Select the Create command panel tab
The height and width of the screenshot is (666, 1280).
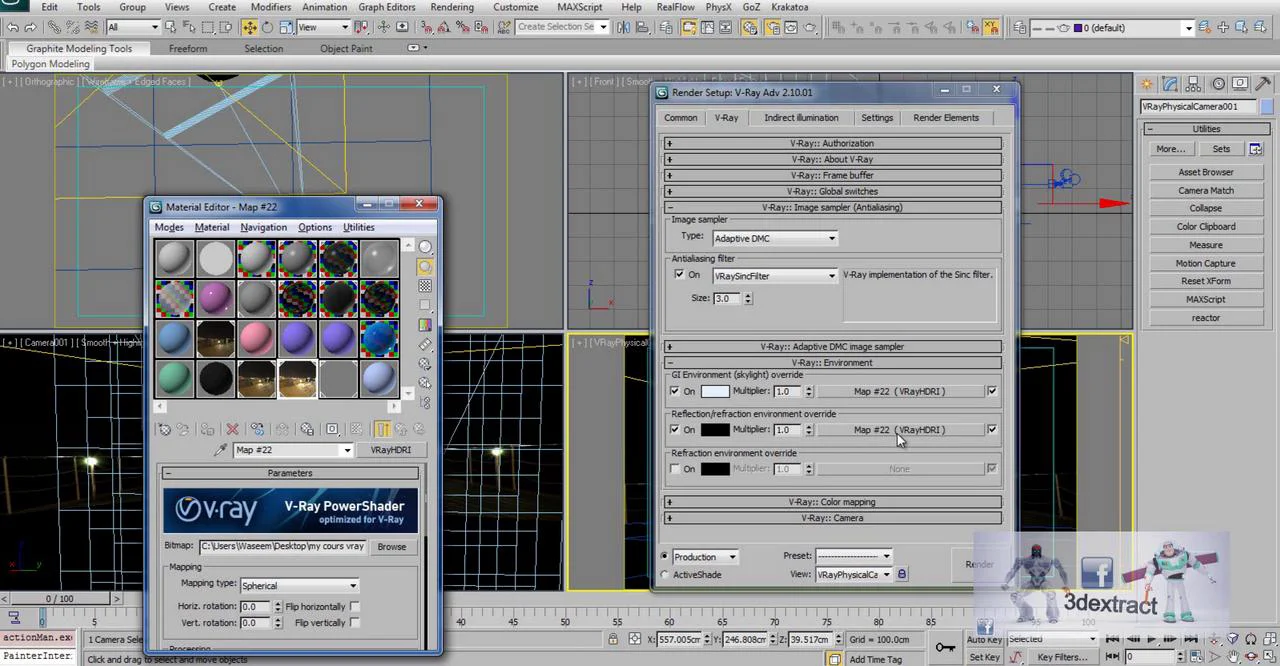tap(1147, 84)
